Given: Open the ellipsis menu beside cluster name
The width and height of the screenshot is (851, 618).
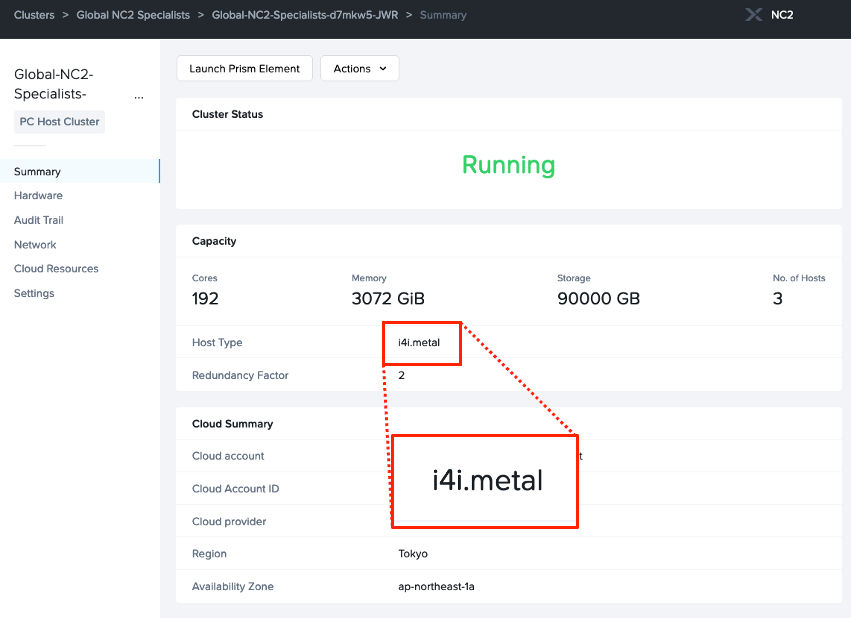Looking at the screenshot, I should tap(139, 96).
